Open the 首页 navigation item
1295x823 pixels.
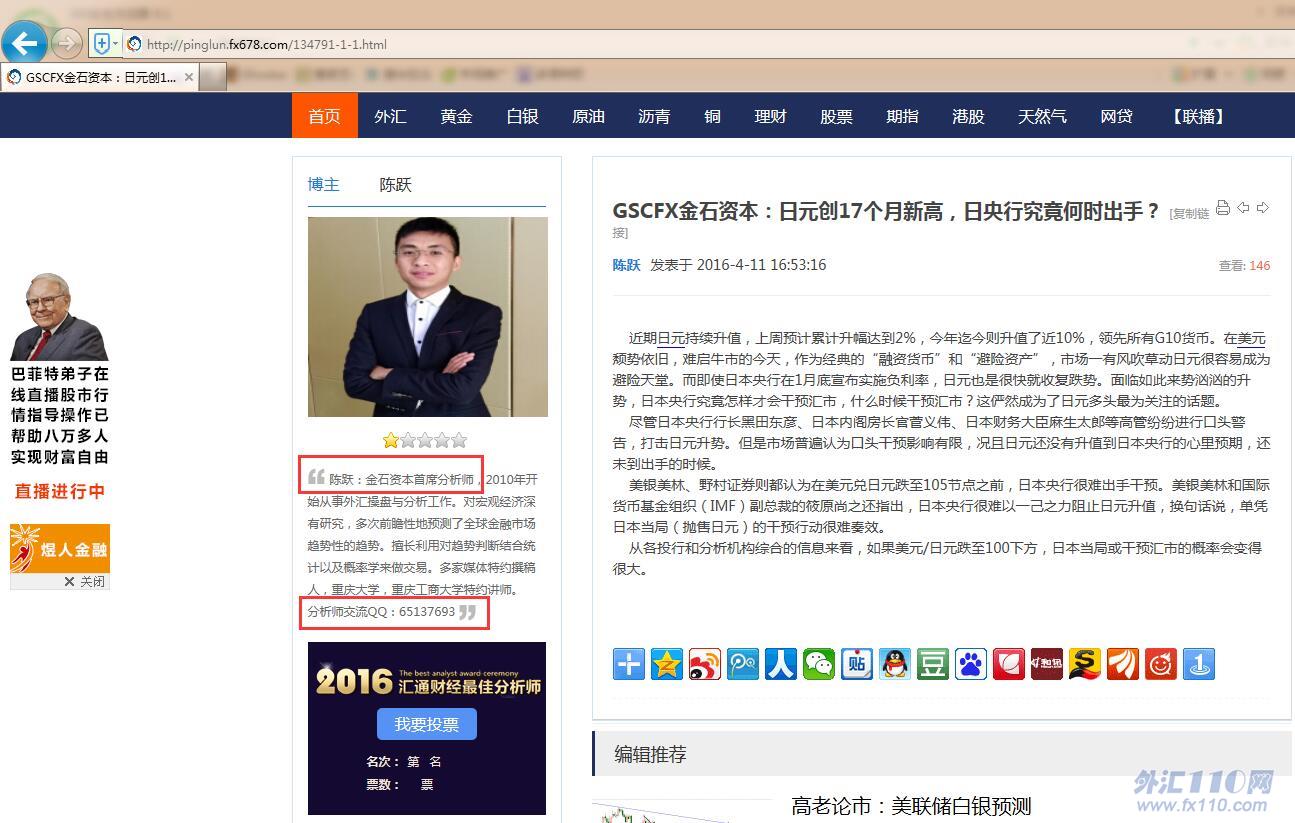pyautogui.click(x=324, y=116)
